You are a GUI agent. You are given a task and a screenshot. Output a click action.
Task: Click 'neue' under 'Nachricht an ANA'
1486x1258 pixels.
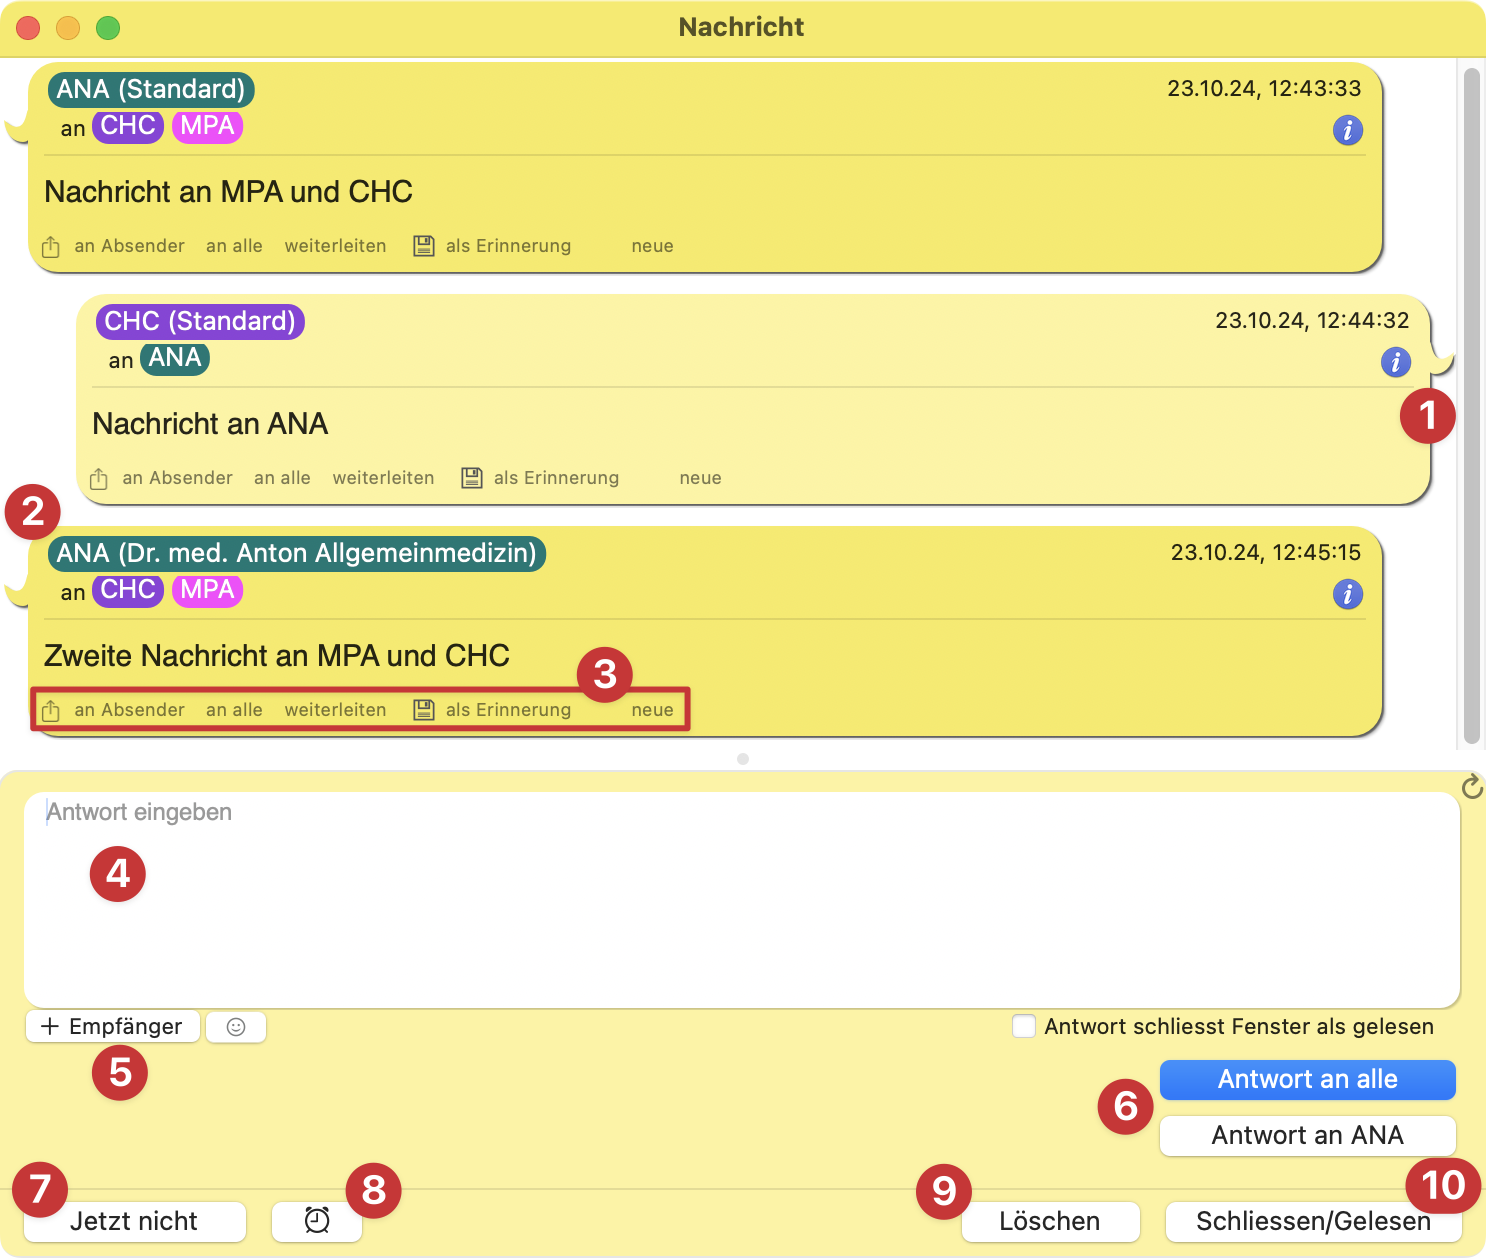click(x=701, y=478)
